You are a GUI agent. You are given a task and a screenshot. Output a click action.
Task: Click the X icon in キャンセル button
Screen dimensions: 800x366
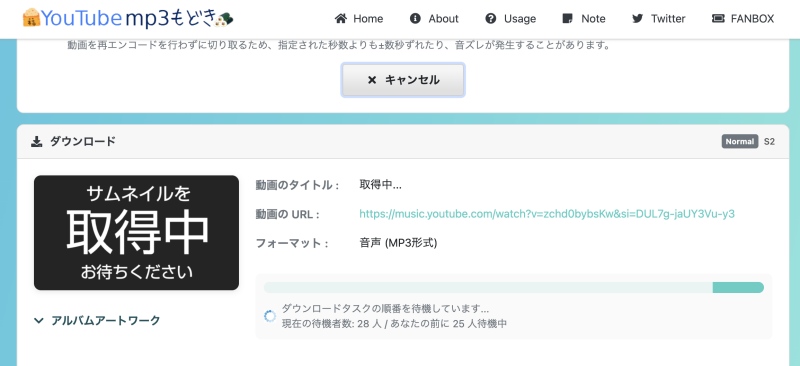(x=372, y=80)
